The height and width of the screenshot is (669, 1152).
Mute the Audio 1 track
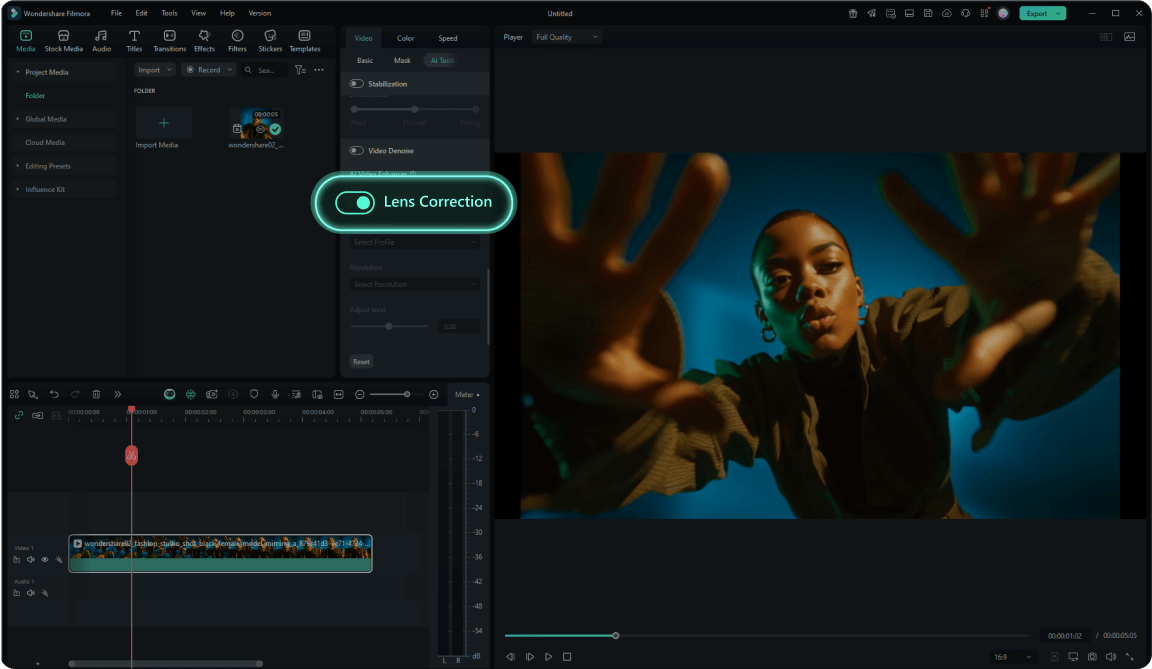click(x=31, y=593)
